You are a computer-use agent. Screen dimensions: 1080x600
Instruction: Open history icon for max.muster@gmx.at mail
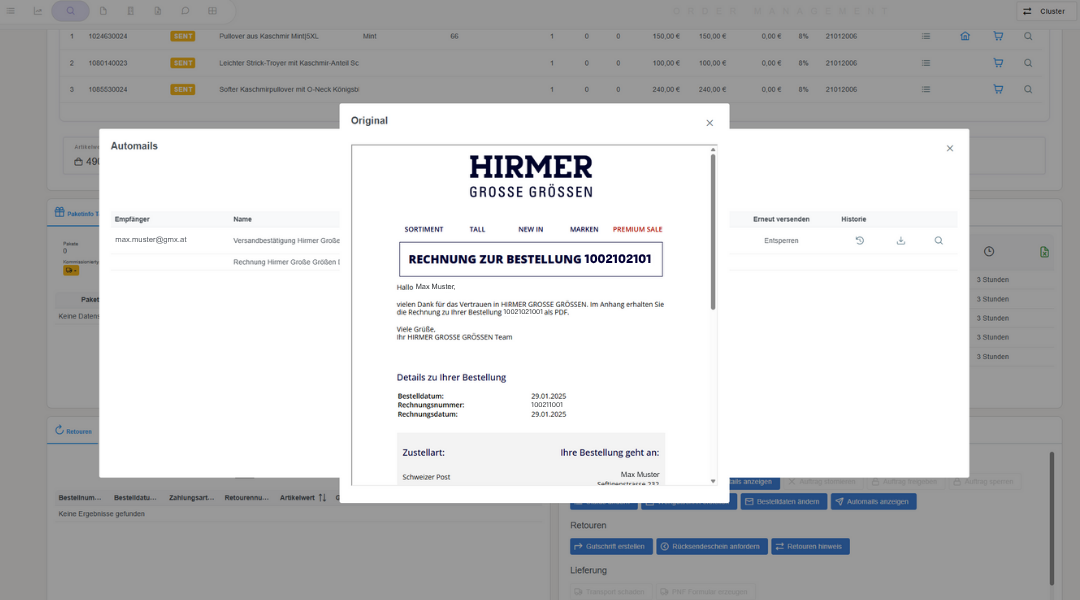tap(860, 240)
